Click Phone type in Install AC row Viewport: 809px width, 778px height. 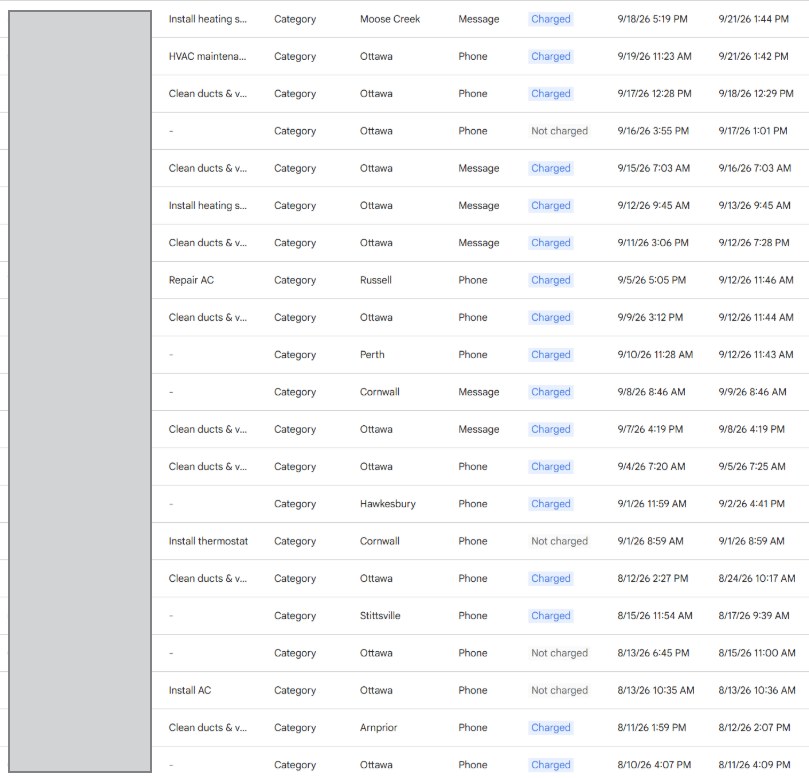point(473,690)
